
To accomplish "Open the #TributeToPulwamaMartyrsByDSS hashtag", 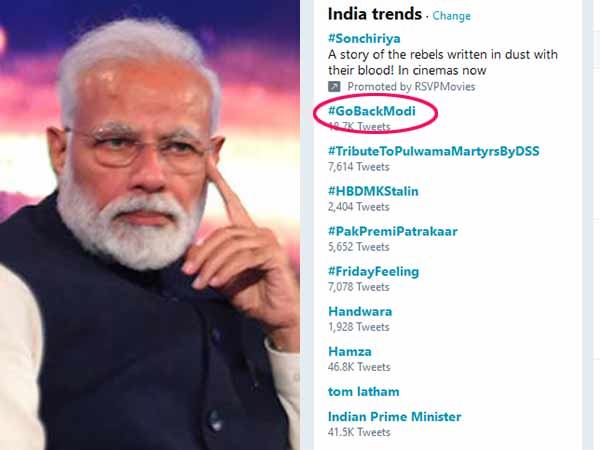I will pyautogui.click(x=433, y=151).
